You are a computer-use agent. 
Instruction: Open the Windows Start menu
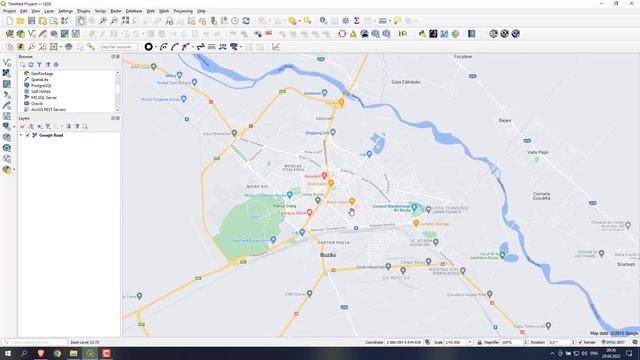pyautogui.click(x=8, y=353)
